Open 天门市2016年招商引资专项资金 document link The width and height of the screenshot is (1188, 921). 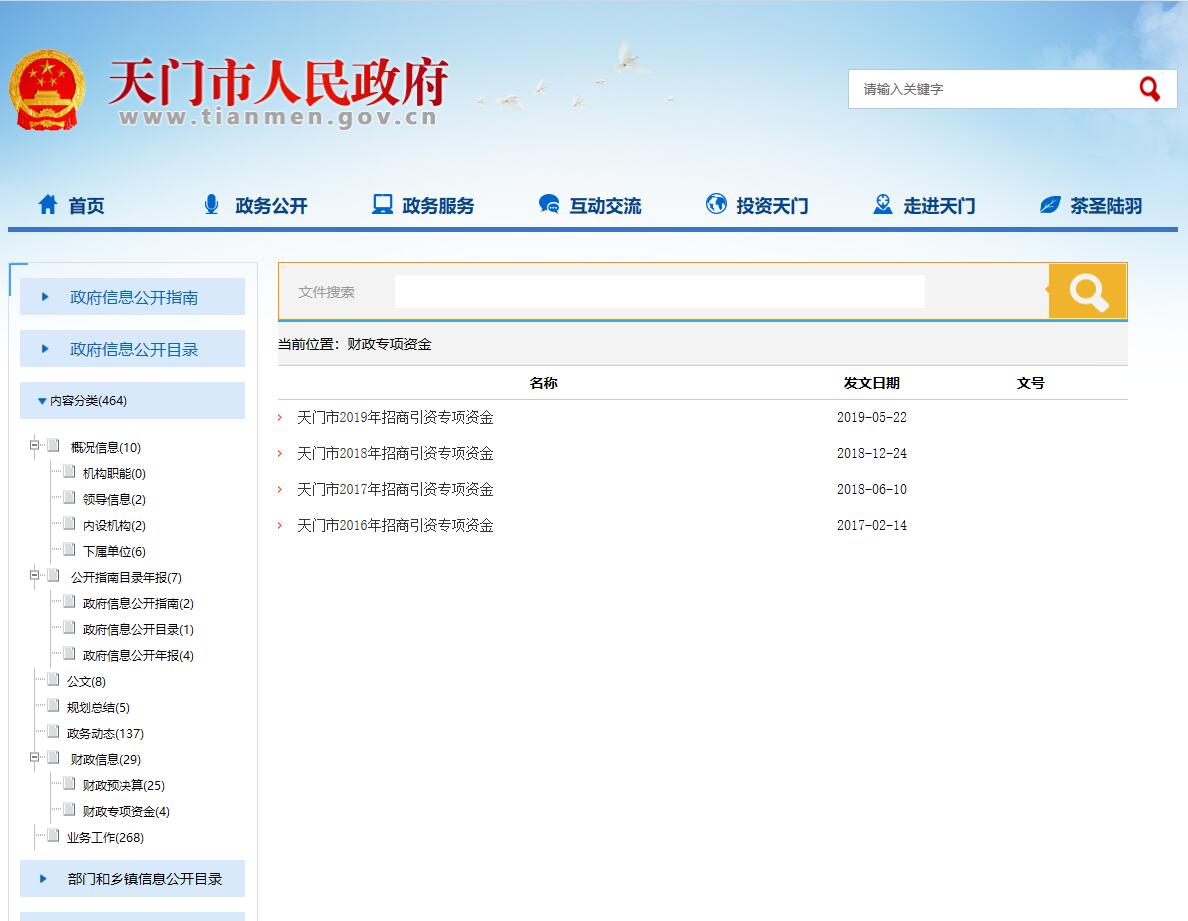pyautogui.click(x=395, y=526)
